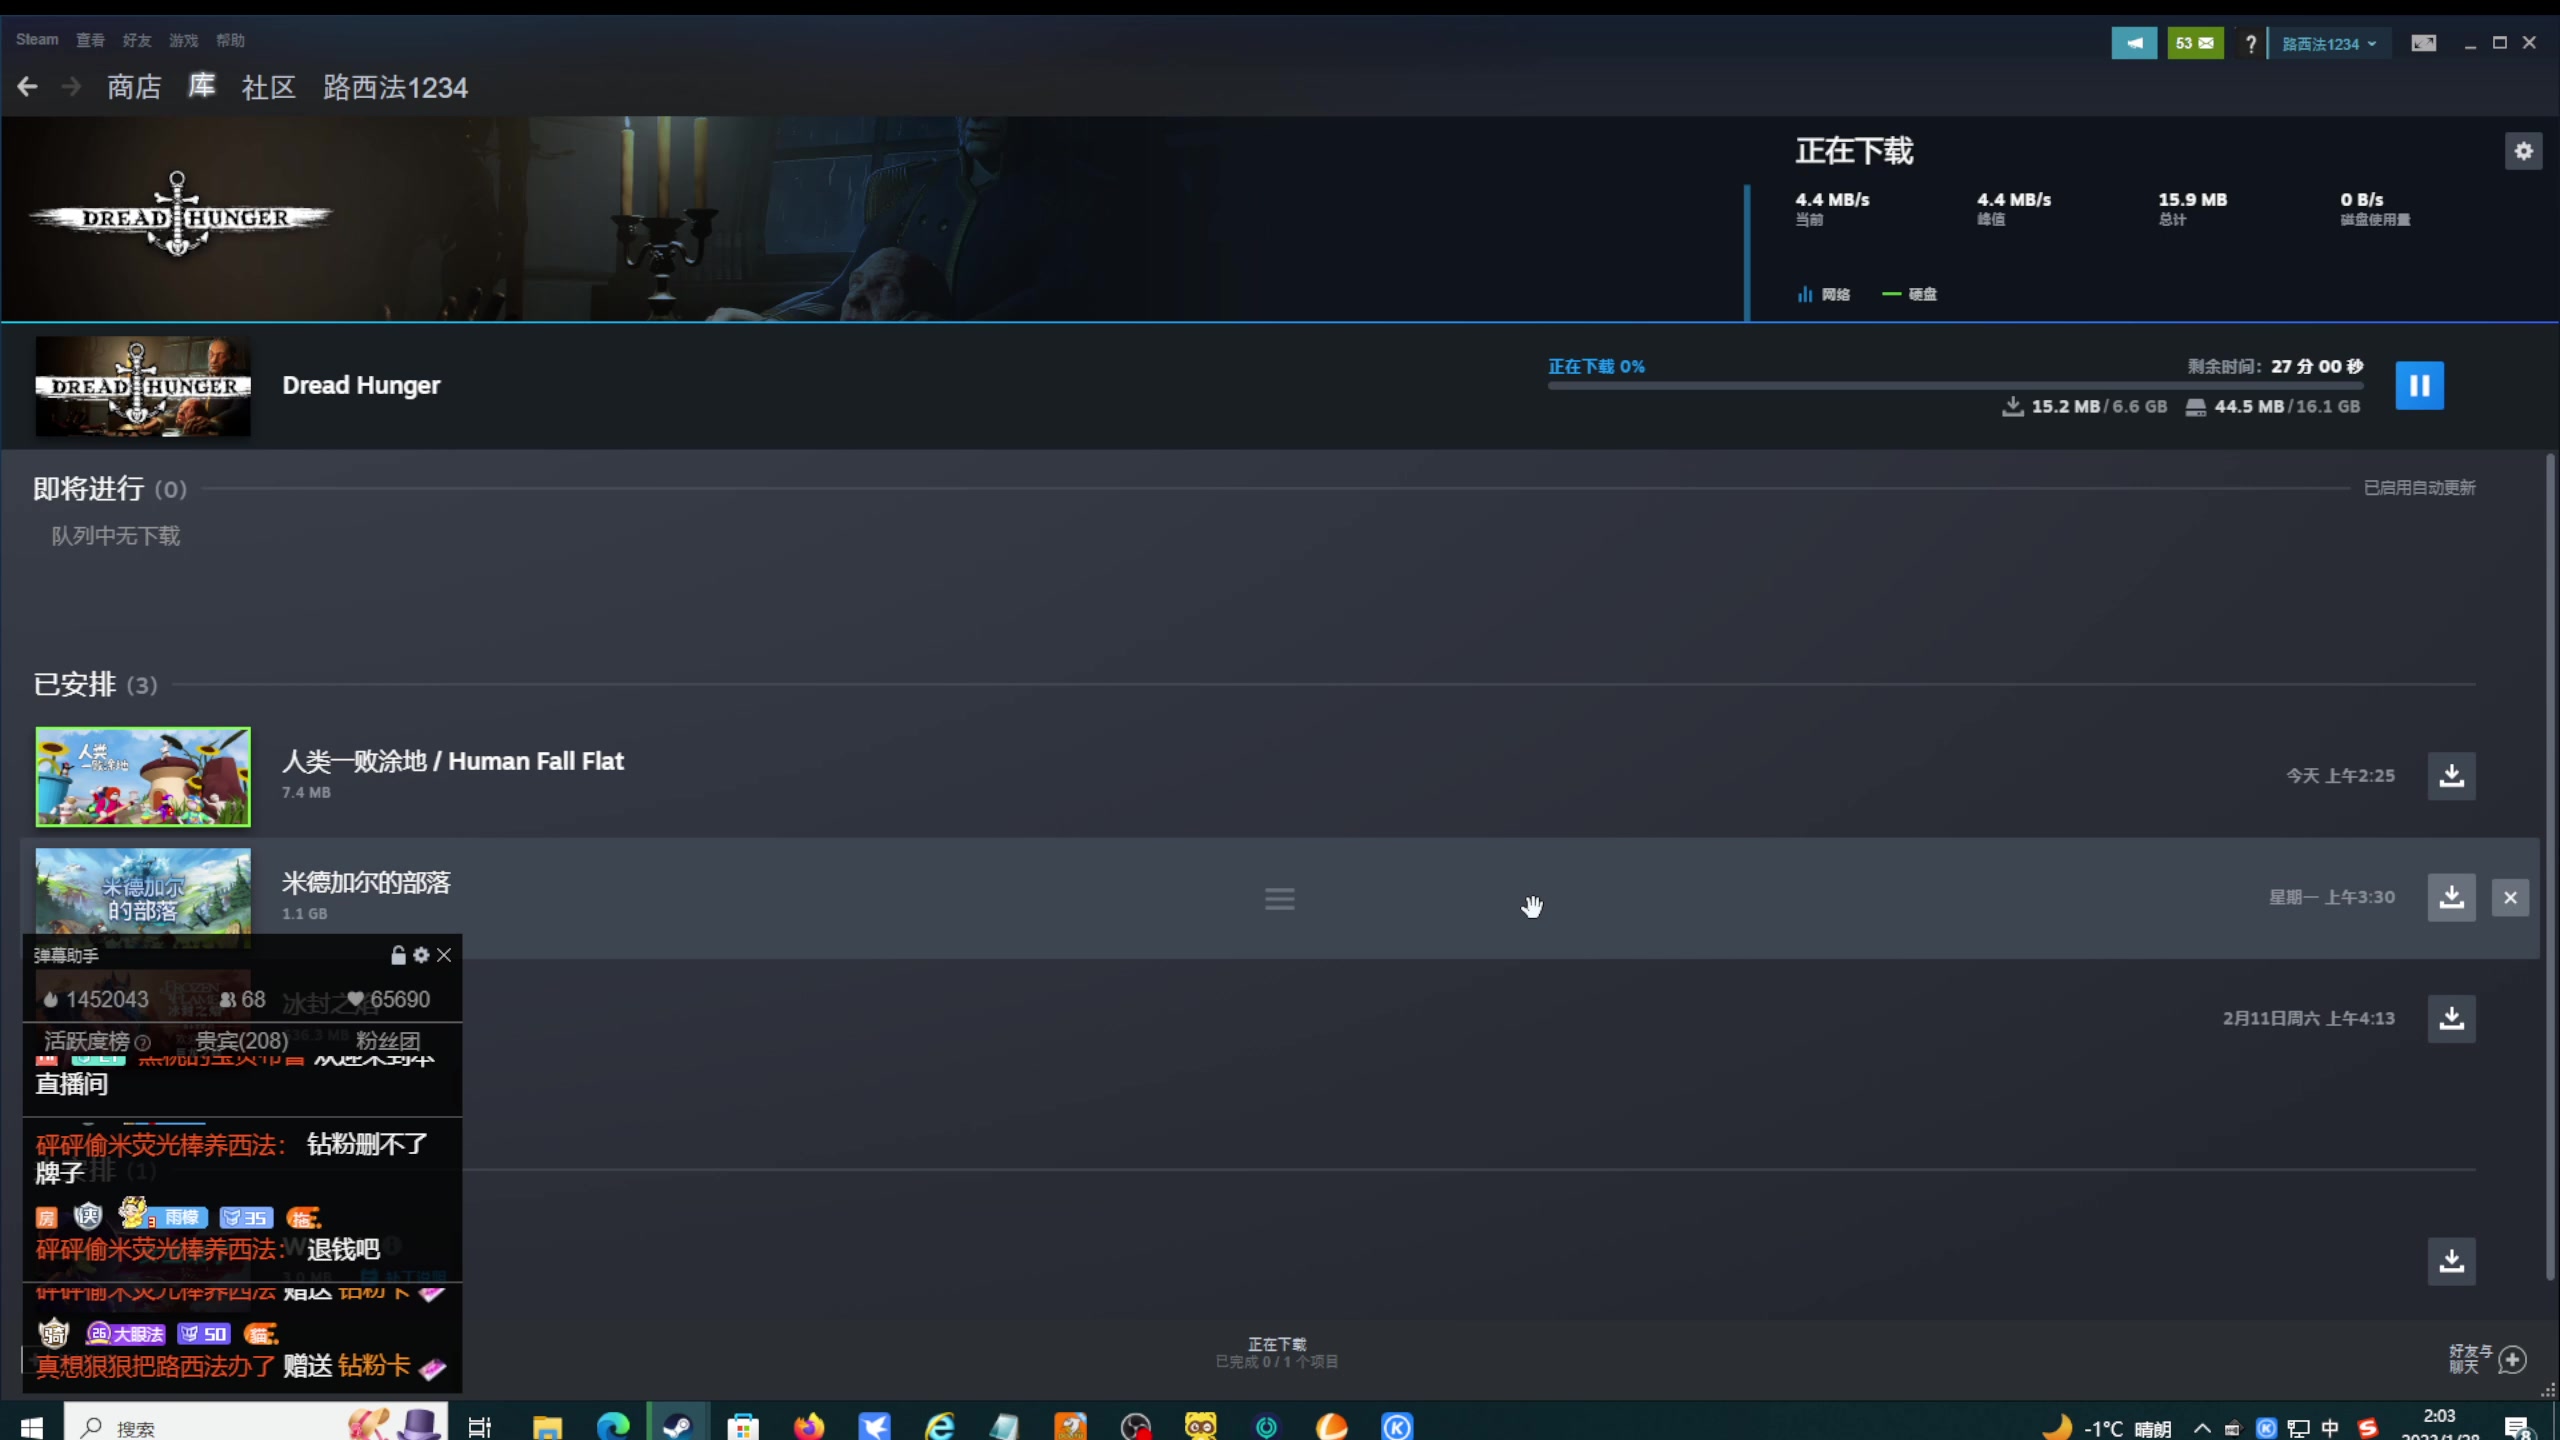
Task: Download Human Fall Flat now
Action: coord(2451,776)
